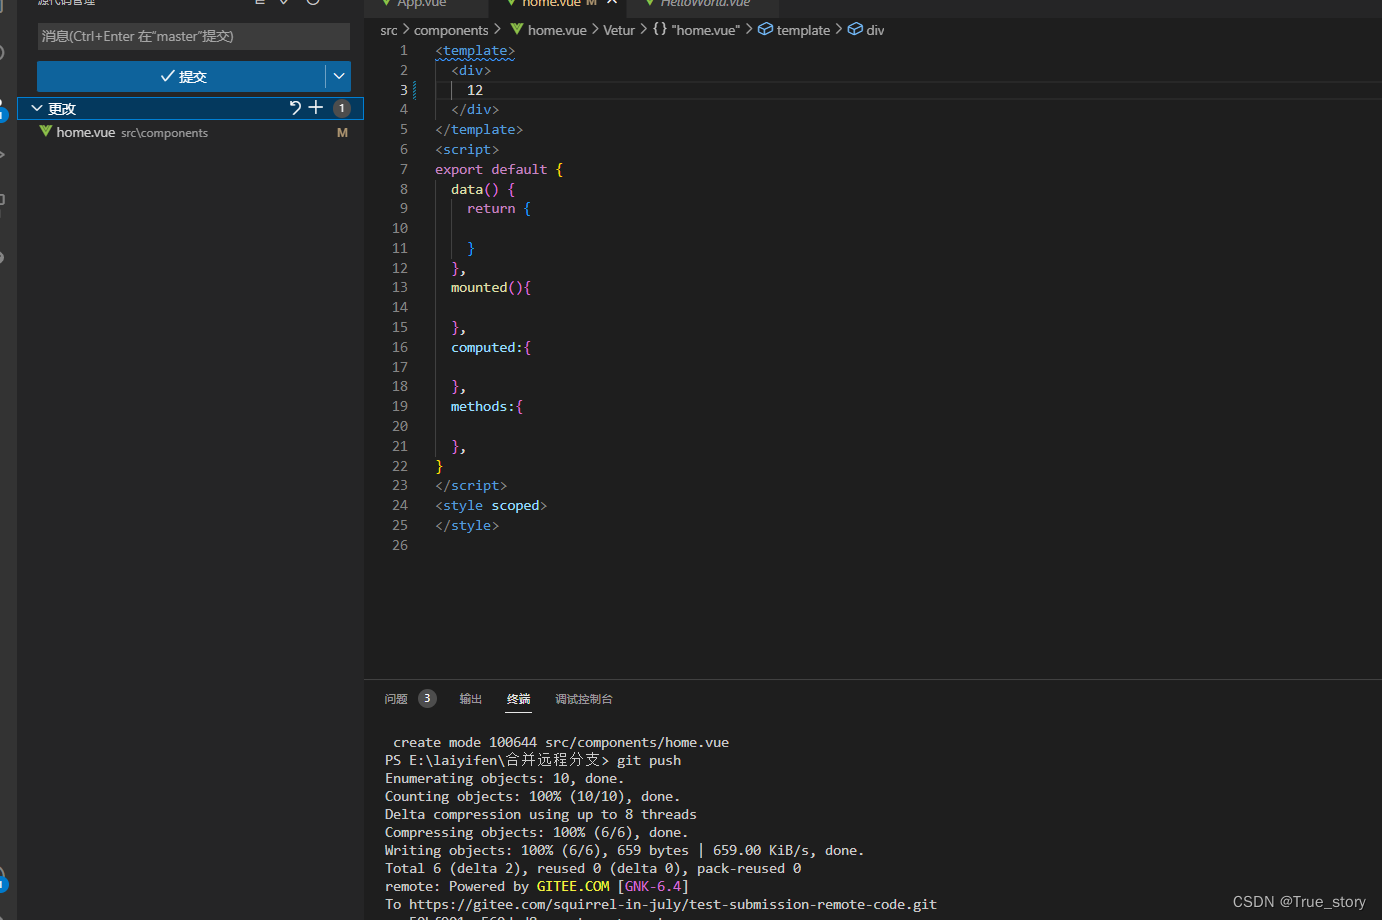Place cursor on text 12 in line 3
1382x920 pixels.
pos(475,90)
